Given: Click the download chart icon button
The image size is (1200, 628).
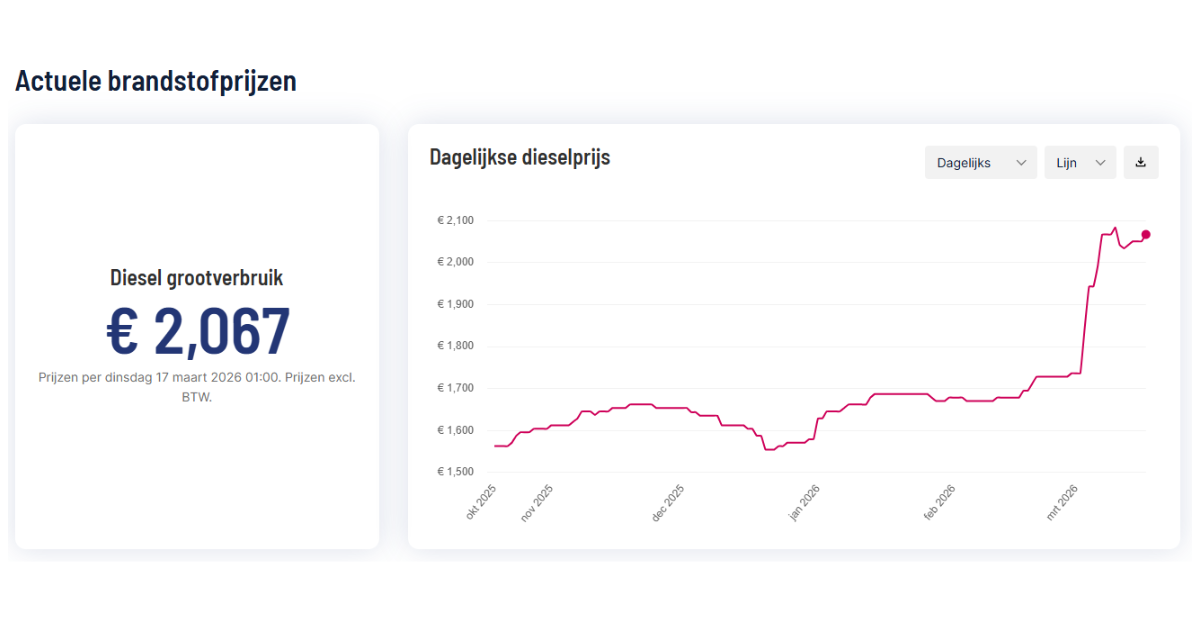Looking at the screenshot, I should [1141, 163].
